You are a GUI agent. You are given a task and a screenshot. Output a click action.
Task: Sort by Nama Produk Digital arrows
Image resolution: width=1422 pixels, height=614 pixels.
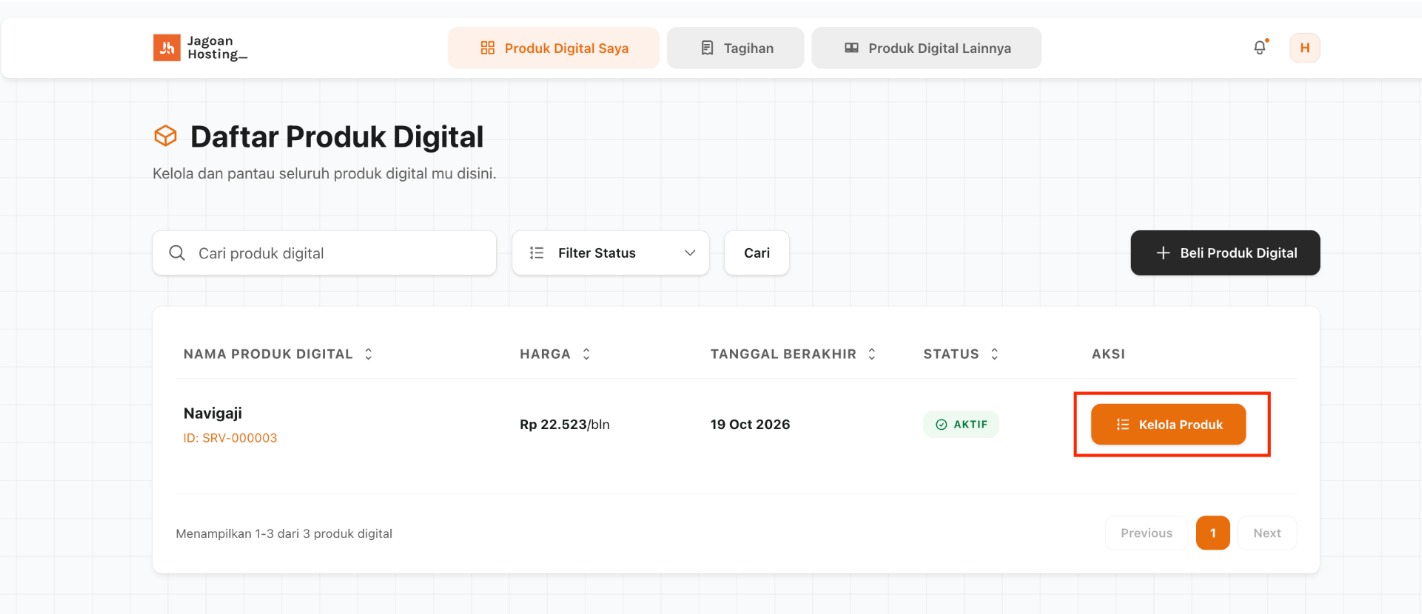pos(368,354)
